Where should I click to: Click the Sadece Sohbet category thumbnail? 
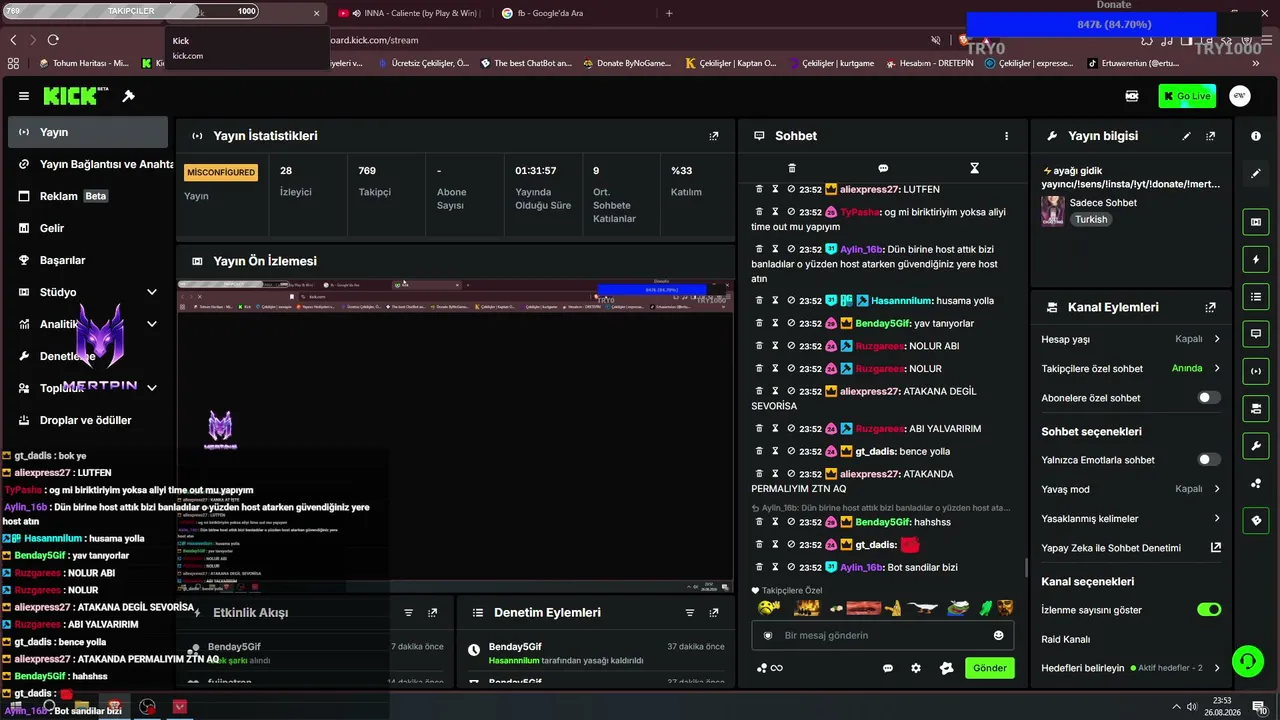tap(1052, 211)
